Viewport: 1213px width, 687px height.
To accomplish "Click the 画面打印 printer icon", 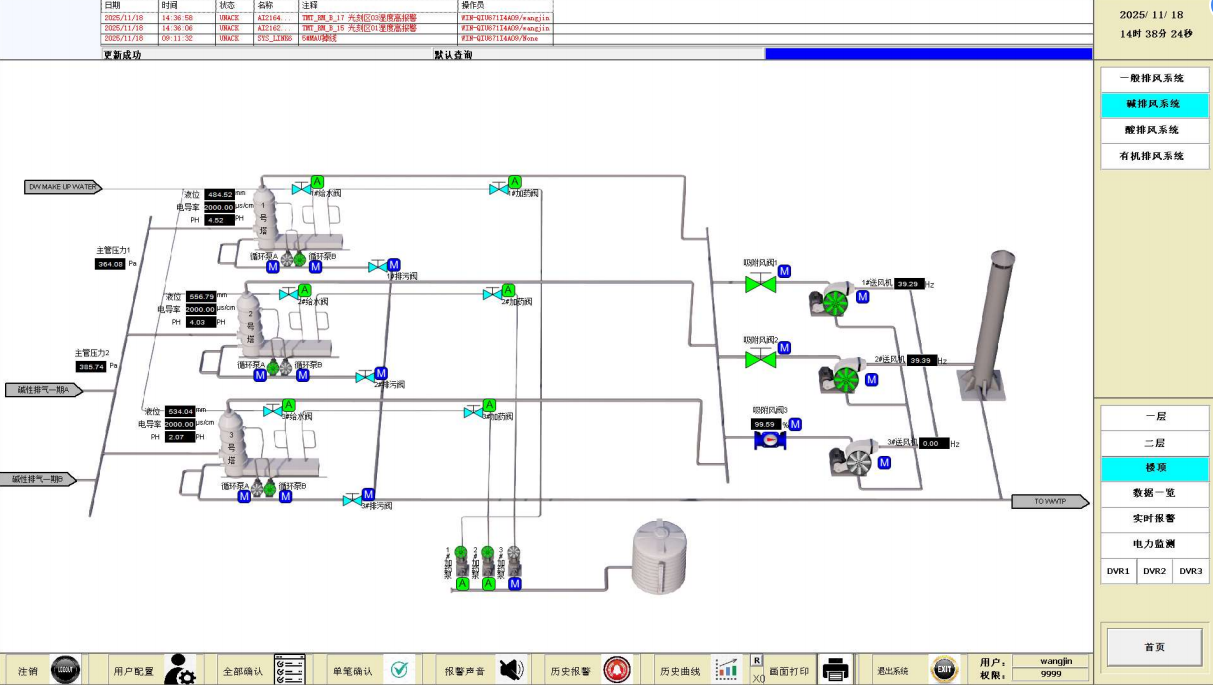I will [835, 670].
